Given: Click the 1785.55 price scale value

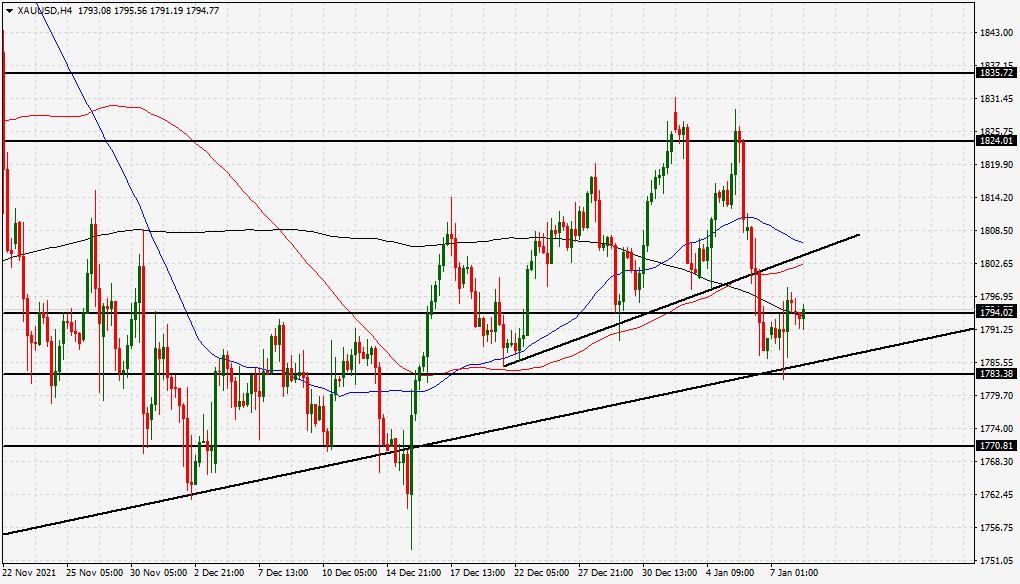Looking at the screenshot, I should (996, 362).
